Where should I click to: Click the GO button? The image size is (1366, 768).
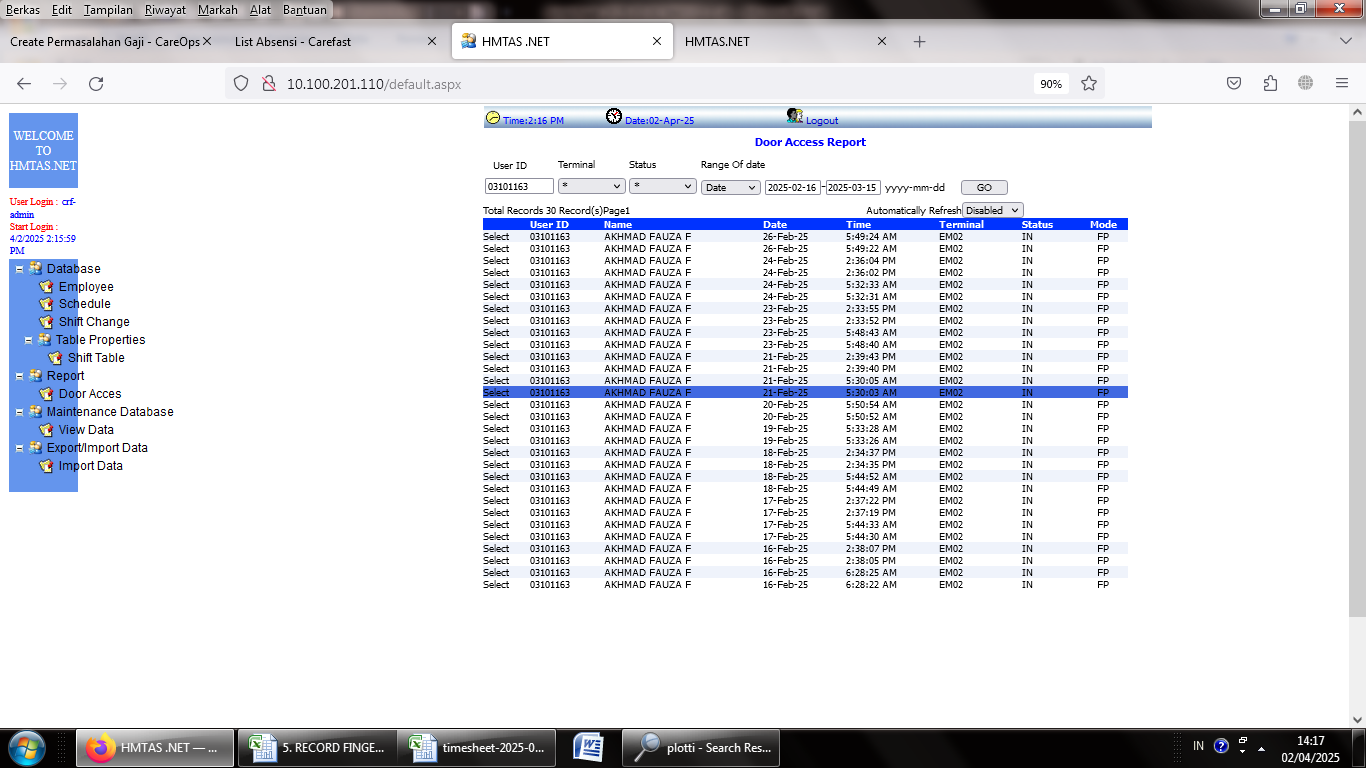click(x=984, y=187)
